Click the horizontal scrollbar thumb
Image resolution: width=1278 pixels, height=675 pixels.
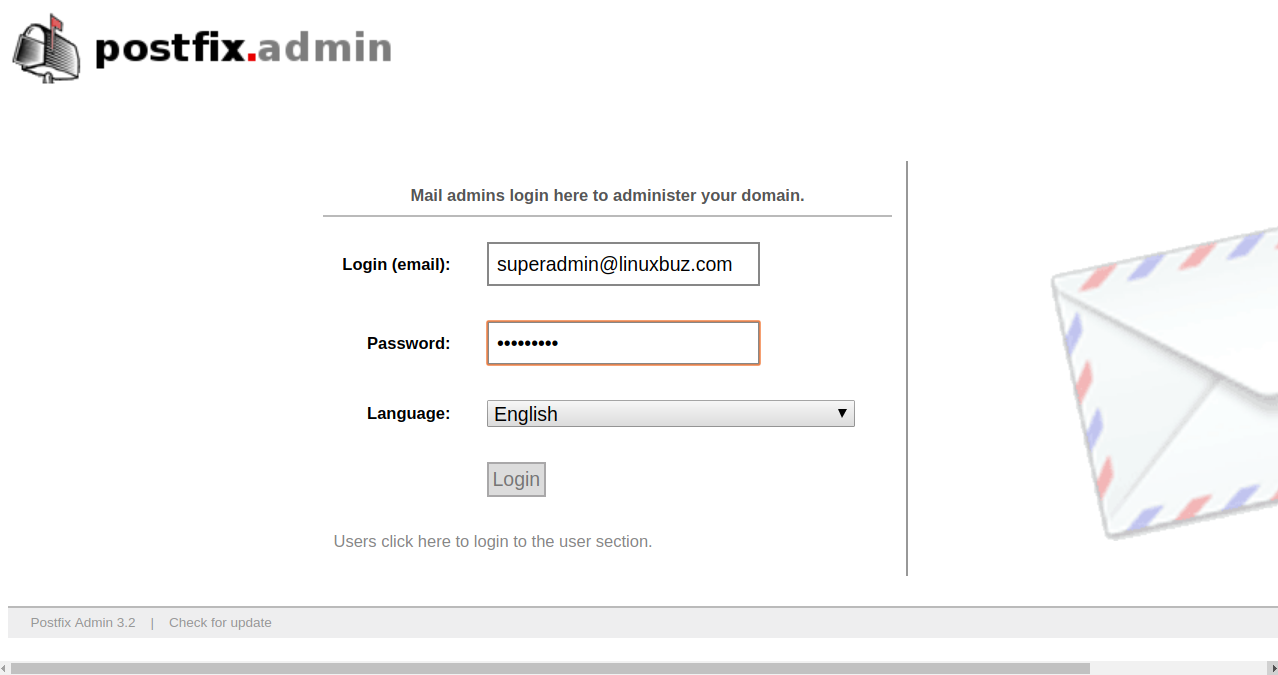(550, 668)
